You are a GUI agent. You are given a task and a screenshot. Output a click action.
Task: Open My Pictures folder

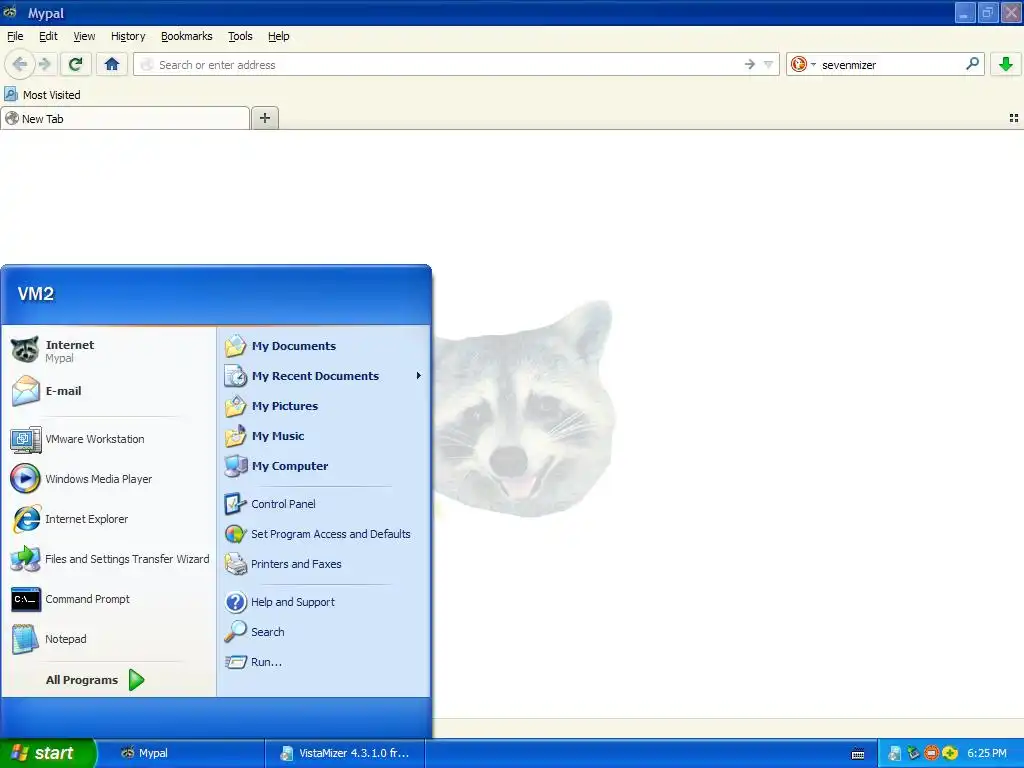coord(324,406)
